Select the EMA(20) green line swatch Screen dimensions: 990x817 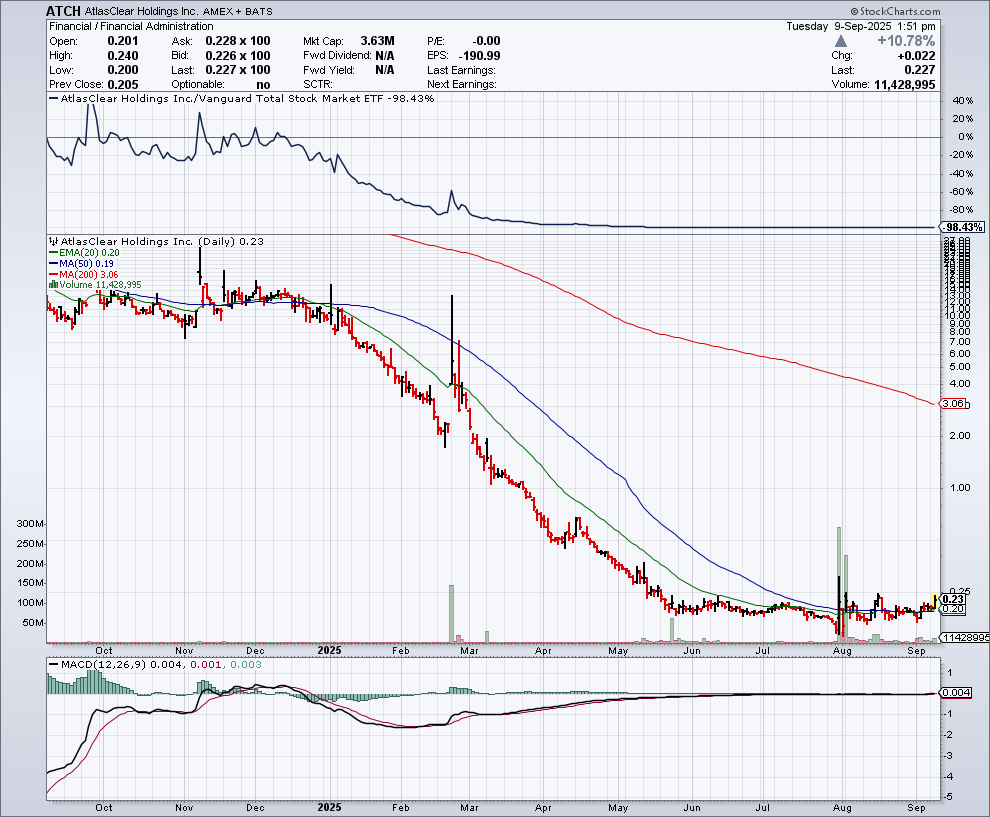[x=52, y=253]
